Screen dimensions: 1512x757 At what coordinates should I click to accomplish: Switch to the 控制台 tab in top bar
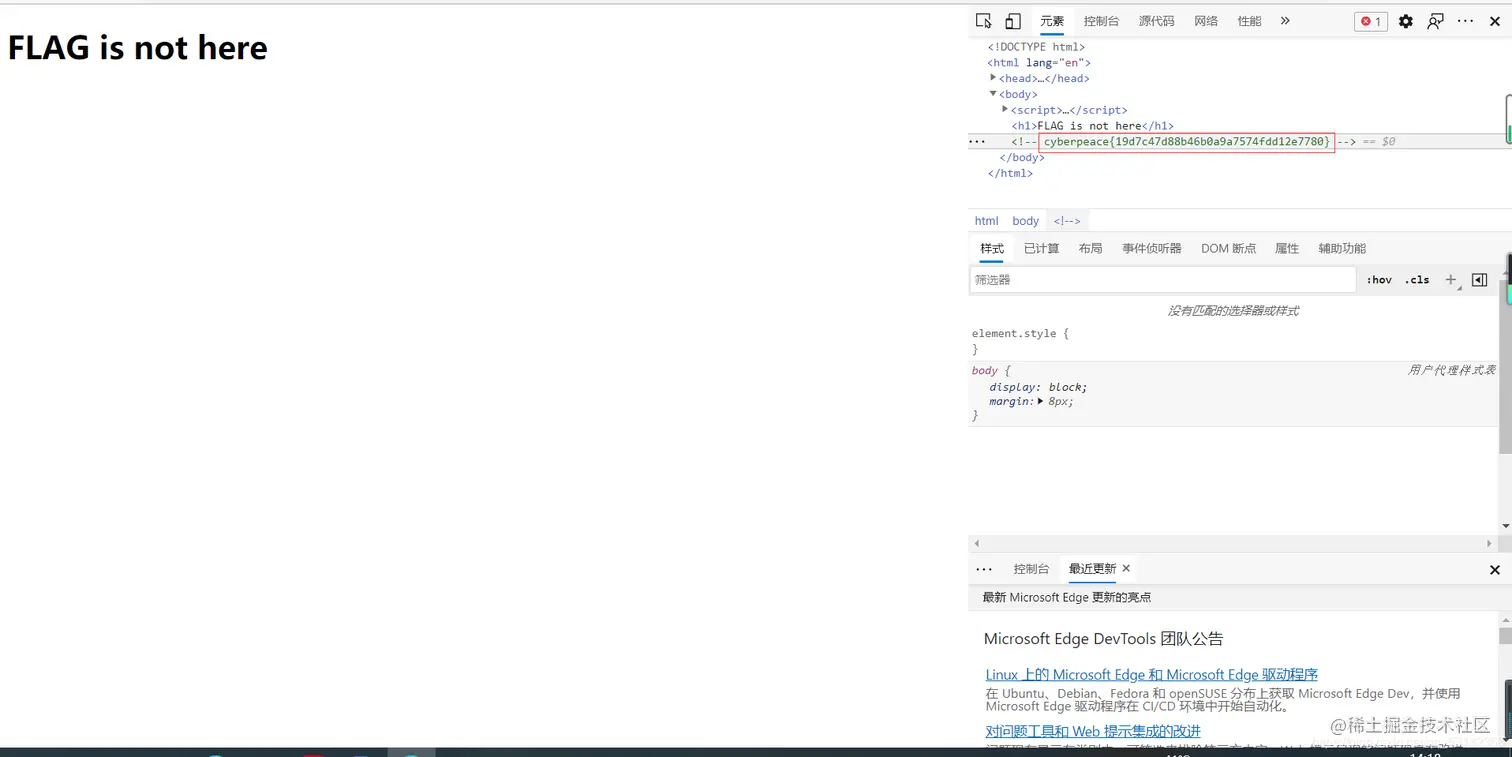[x=1101, y=21]
